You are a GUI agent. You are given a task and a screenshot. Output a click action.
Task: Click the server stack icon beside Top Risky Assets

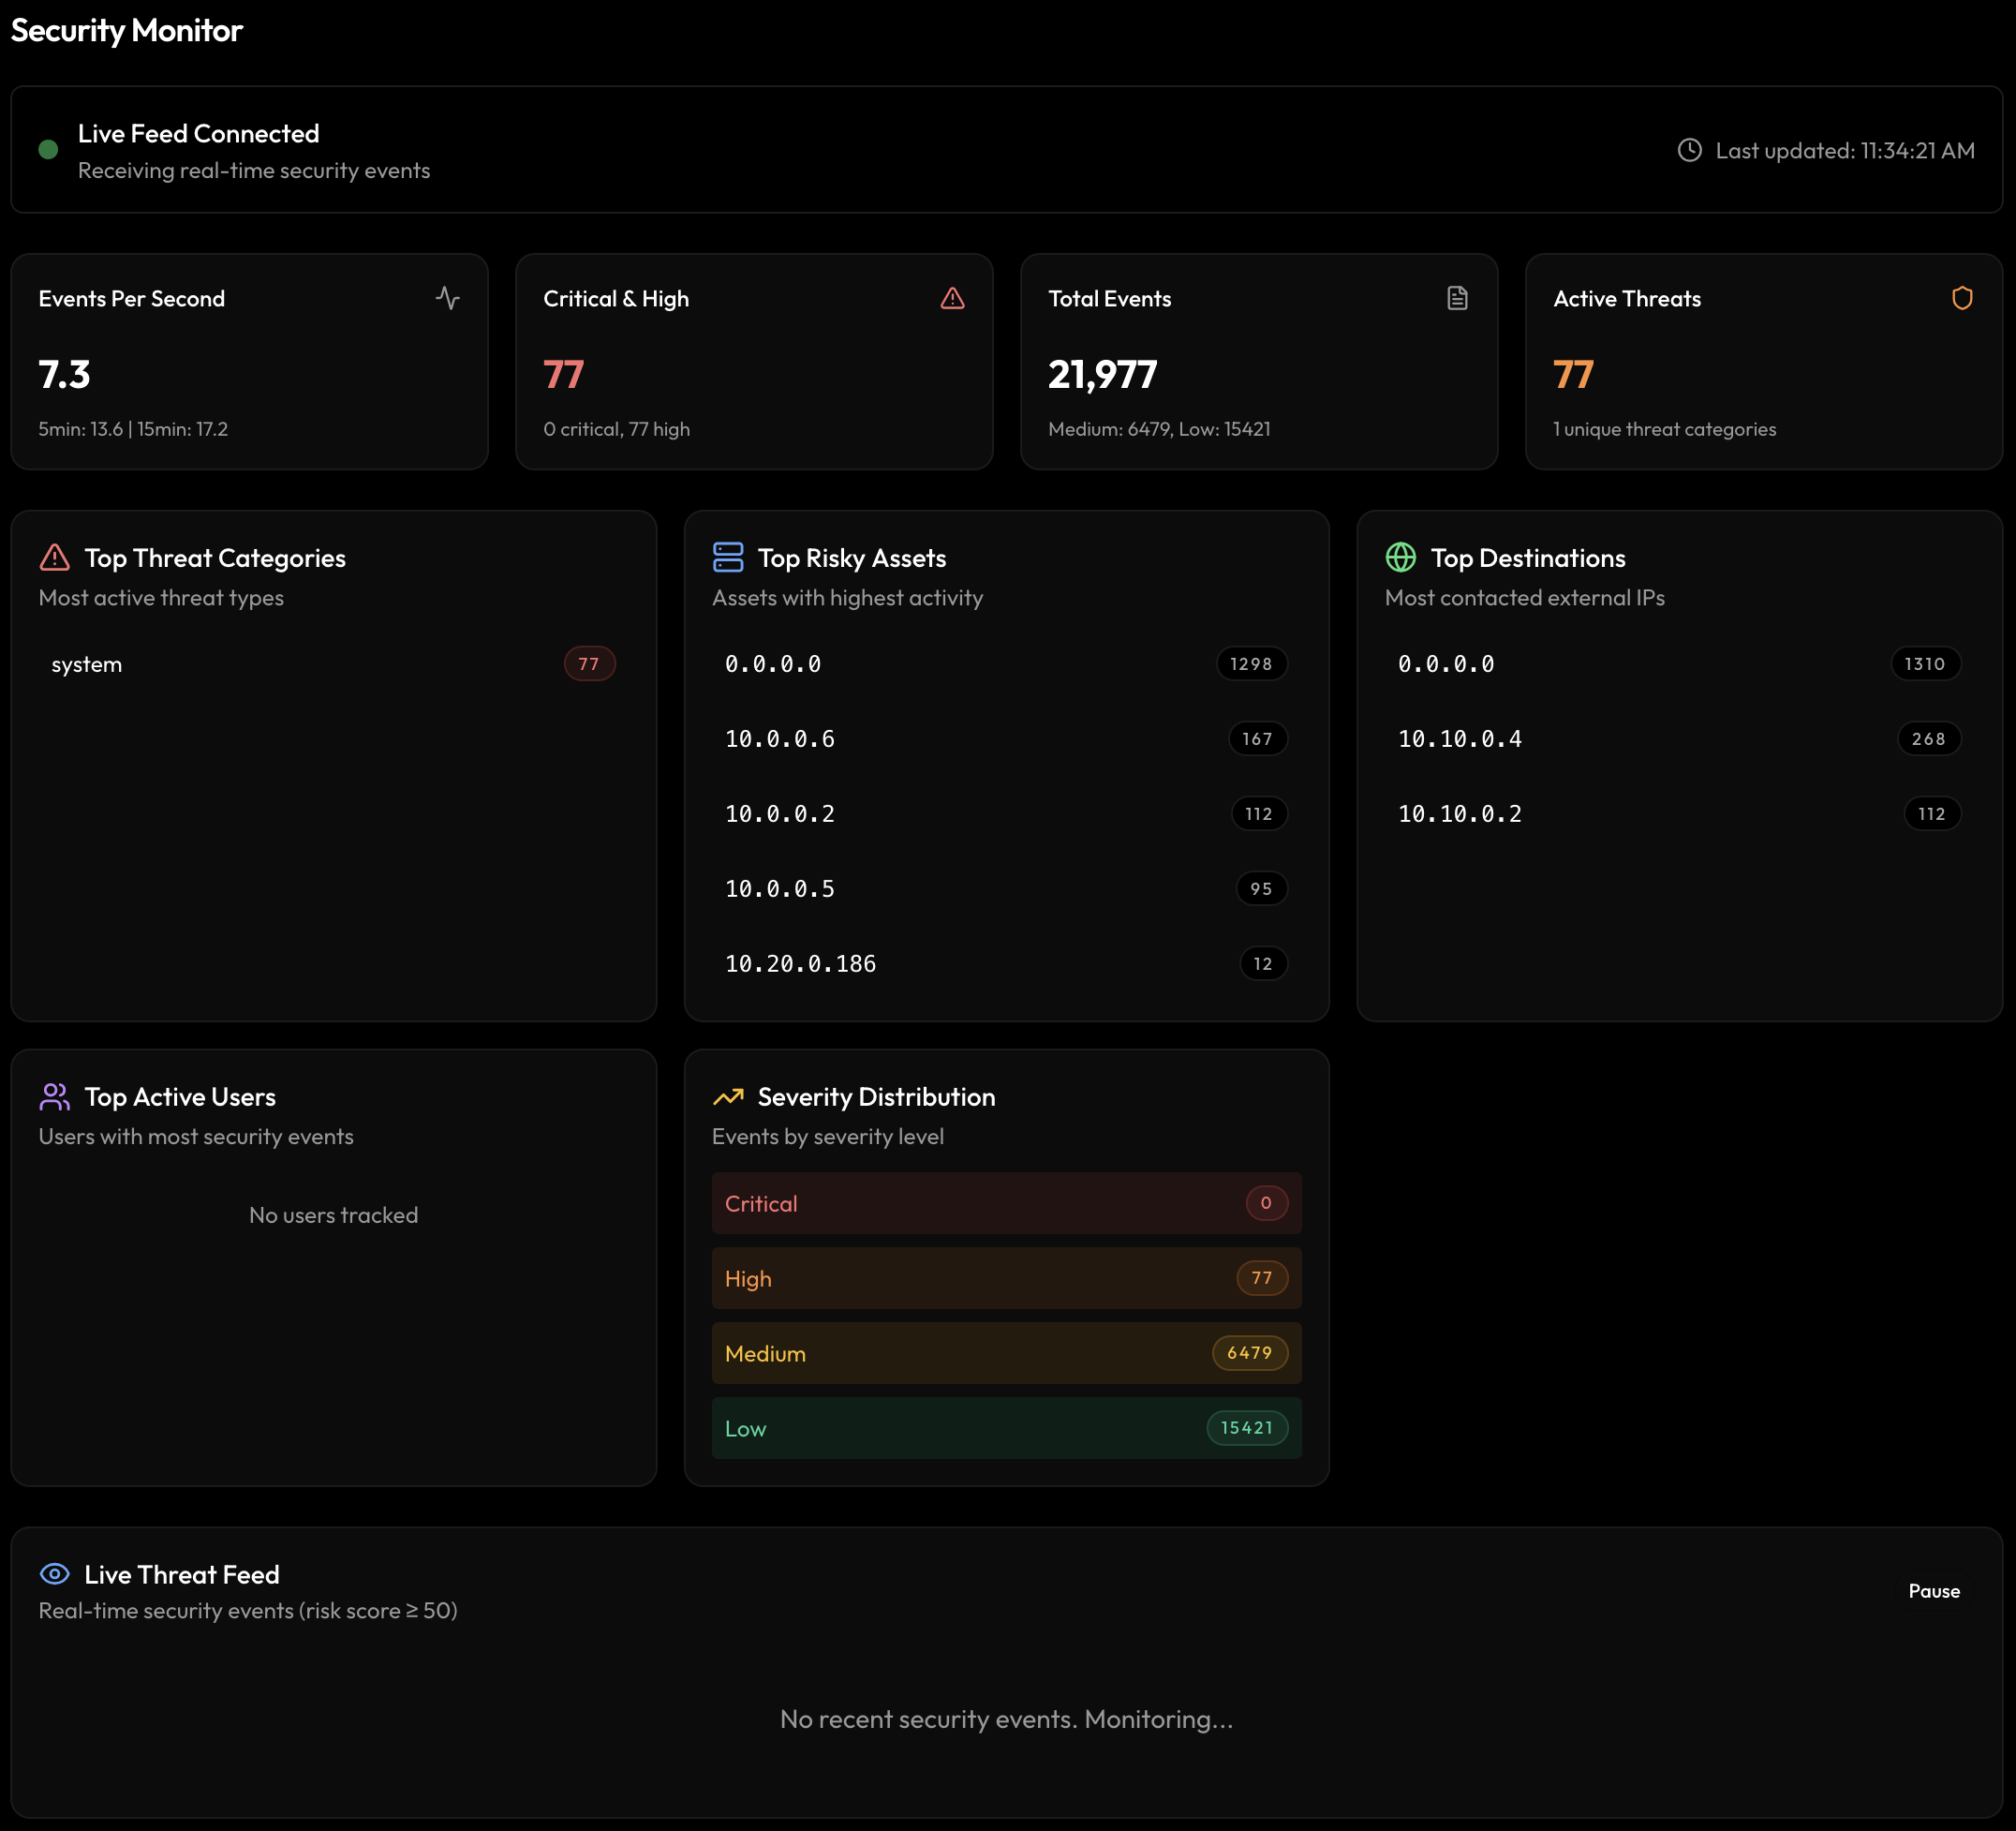(728, 557)
